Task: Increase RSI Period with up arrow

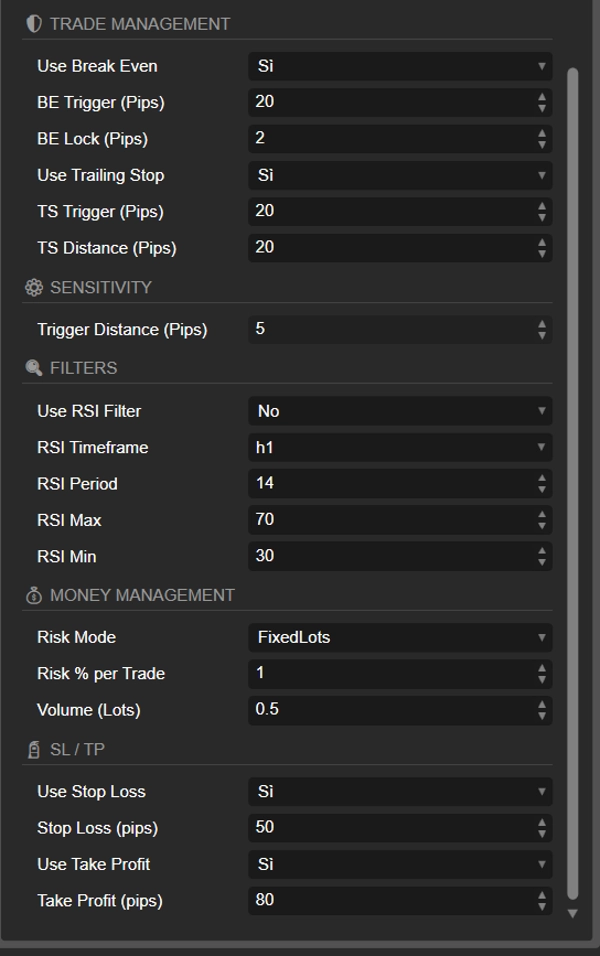Action: pyautogui.click(x=542, y=478)
